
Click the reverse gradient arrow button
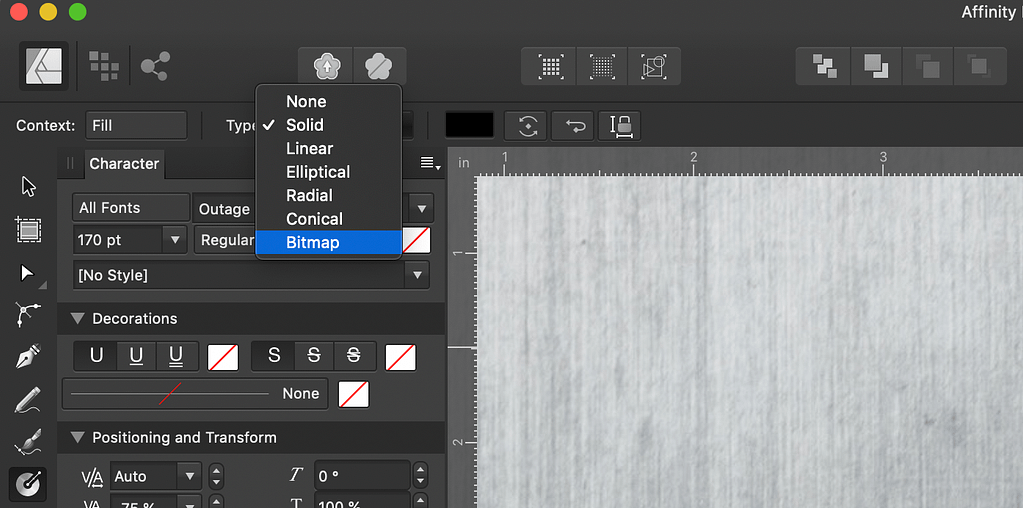(574, 126)
